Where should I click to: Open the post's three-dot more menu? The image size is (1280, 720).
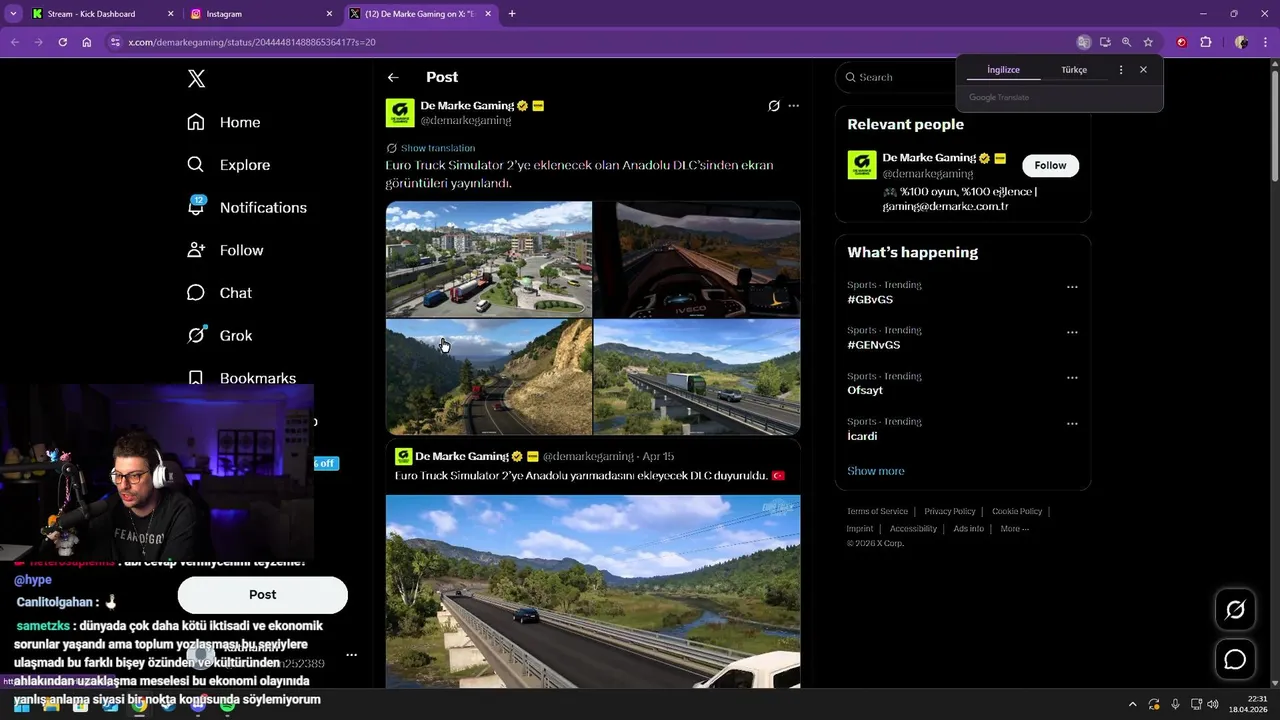pos(794,106)
